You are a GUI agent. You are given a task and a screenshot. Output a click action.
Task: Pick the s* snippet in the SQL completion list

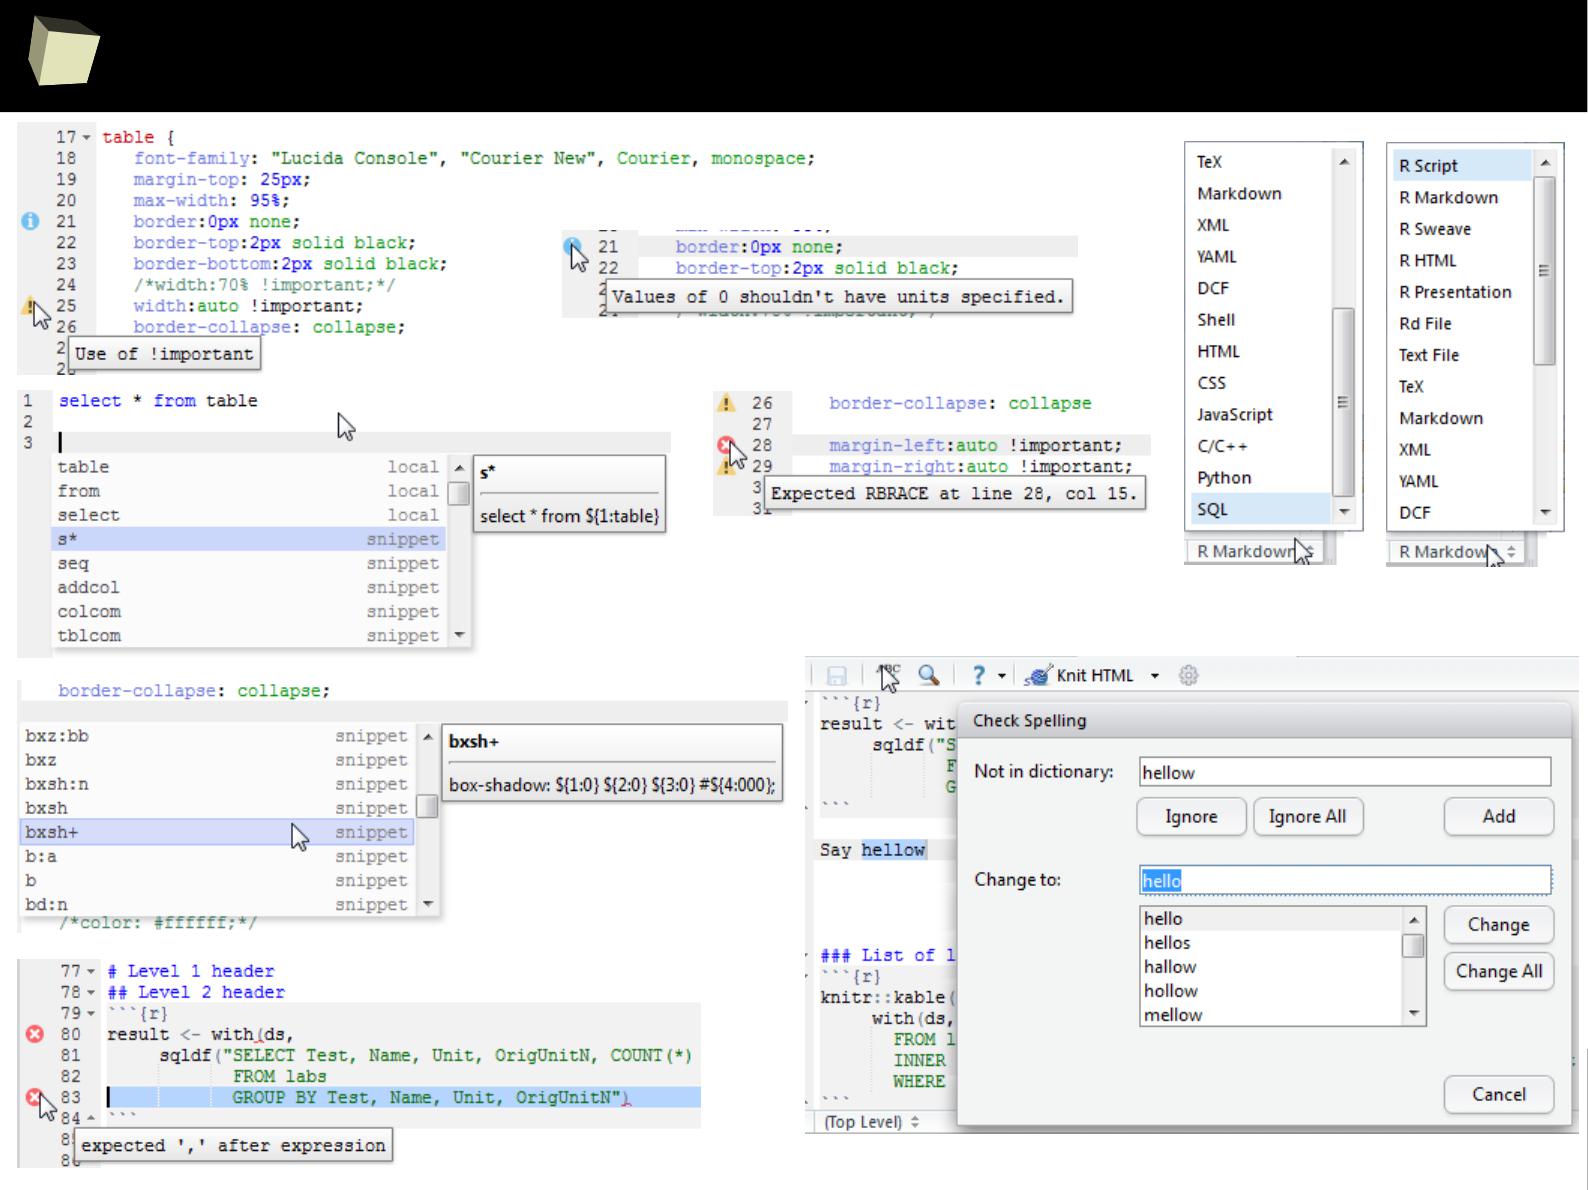tap(248, 539)
